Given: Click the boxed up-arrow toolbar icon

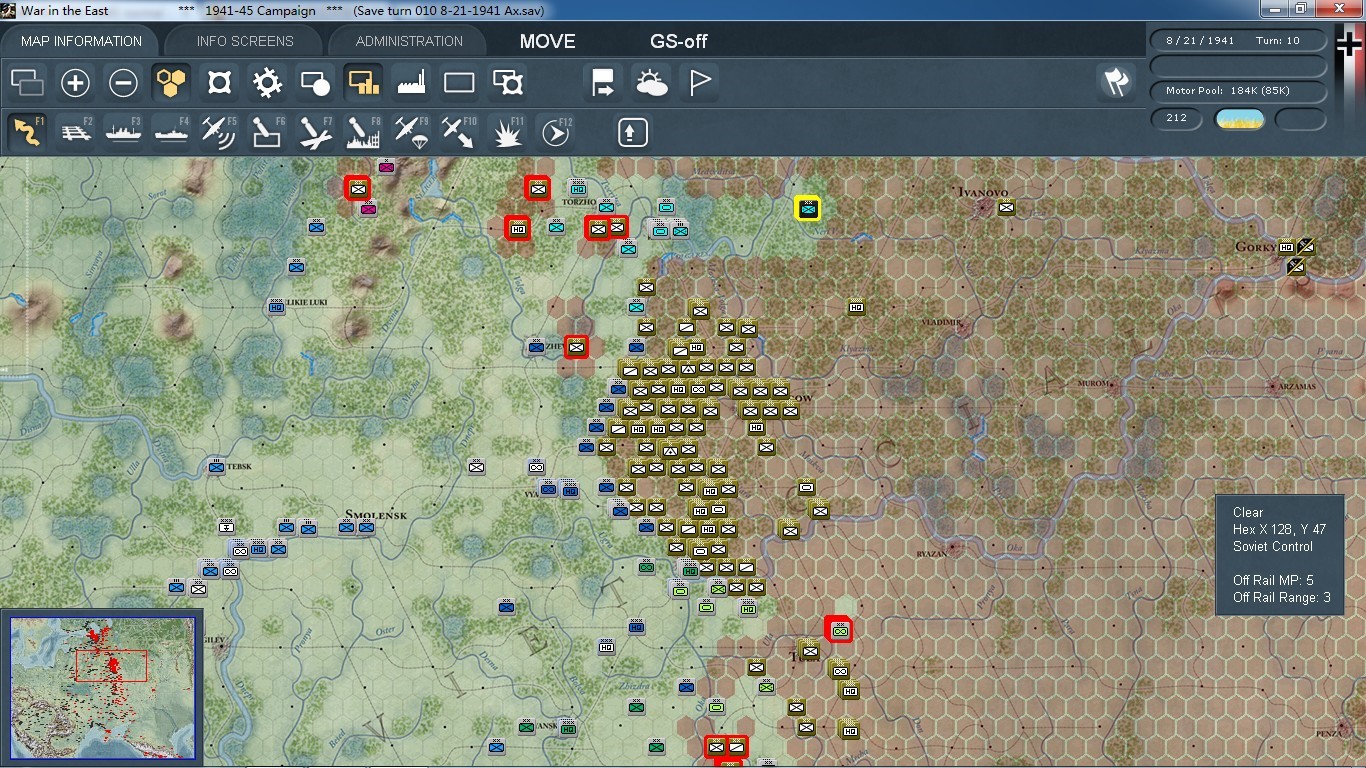Looking at the screenshot, I should [x=633, y=132].
